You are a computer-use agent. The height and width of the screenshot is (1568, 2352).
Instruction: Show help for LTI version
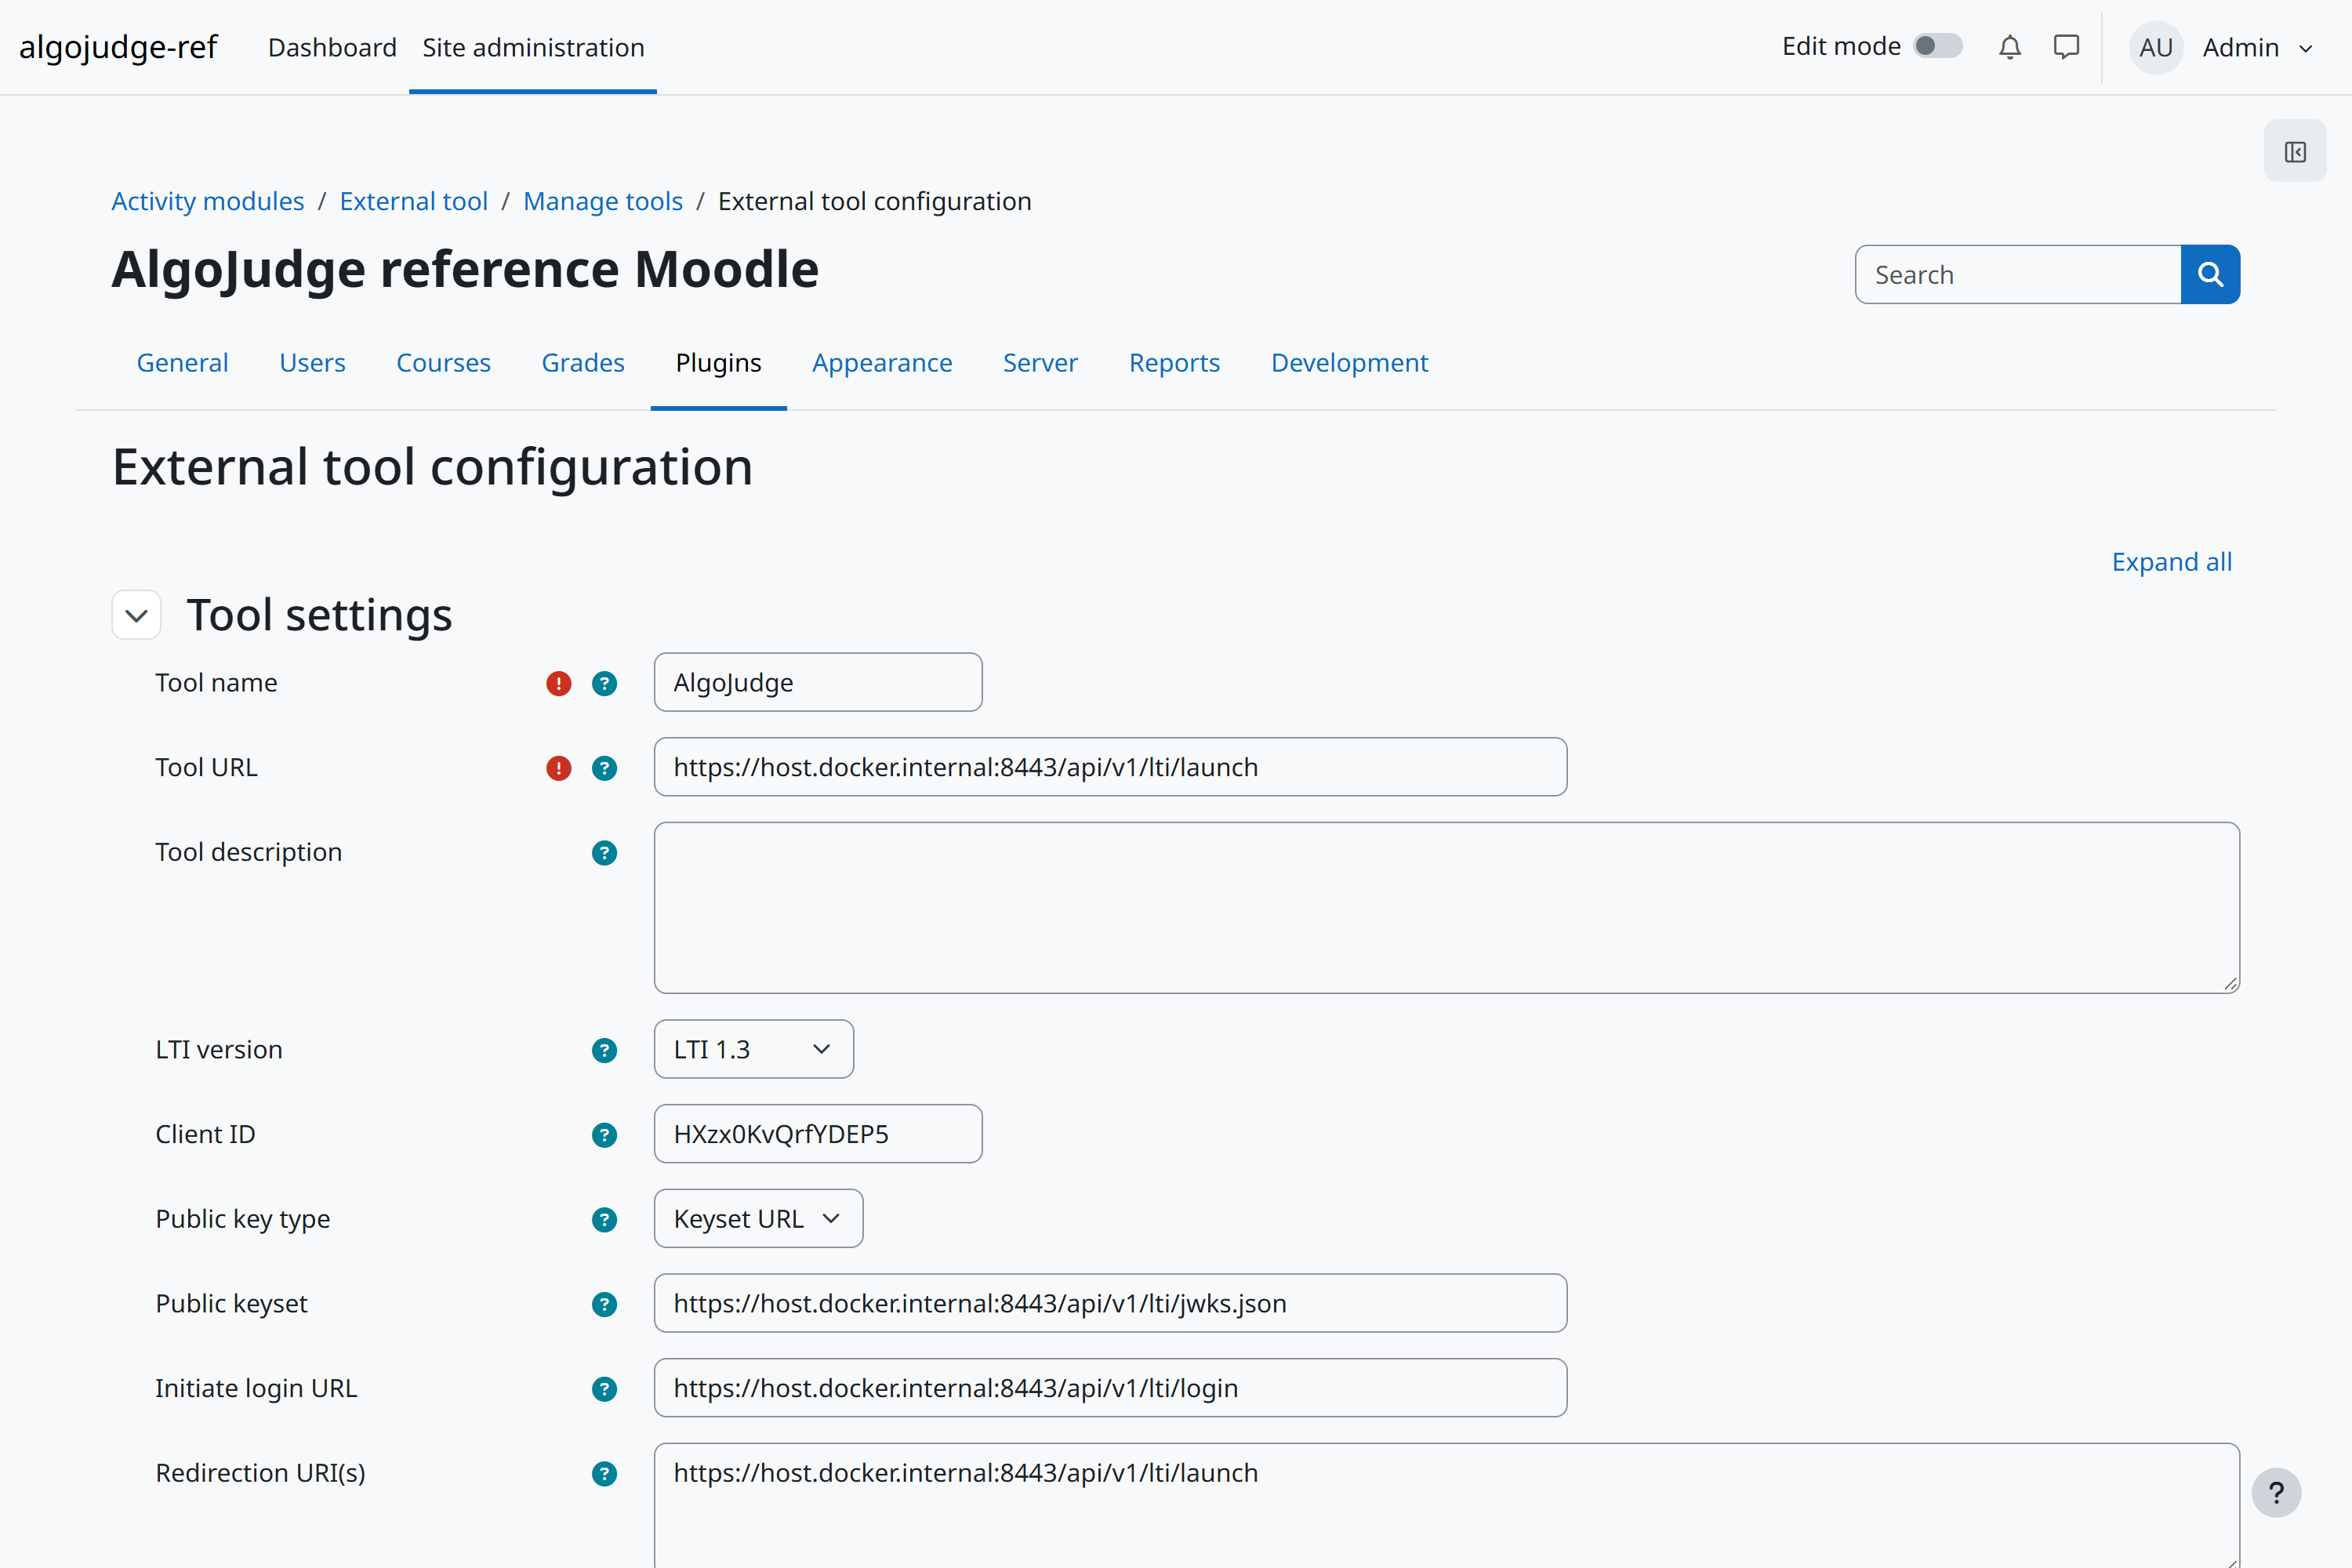(604, 1050)
